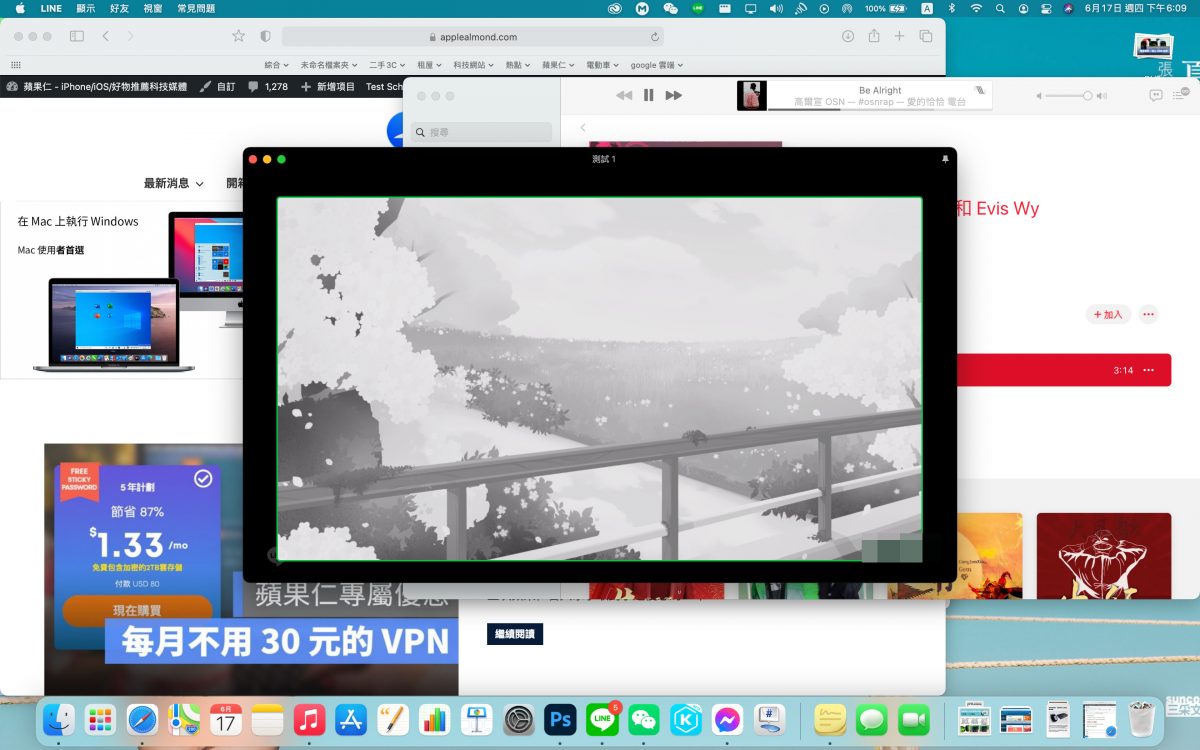This screenshot has width=1200, height=750.
Task: Open Maps from the Dock
Action: click(x=184, y=719)
